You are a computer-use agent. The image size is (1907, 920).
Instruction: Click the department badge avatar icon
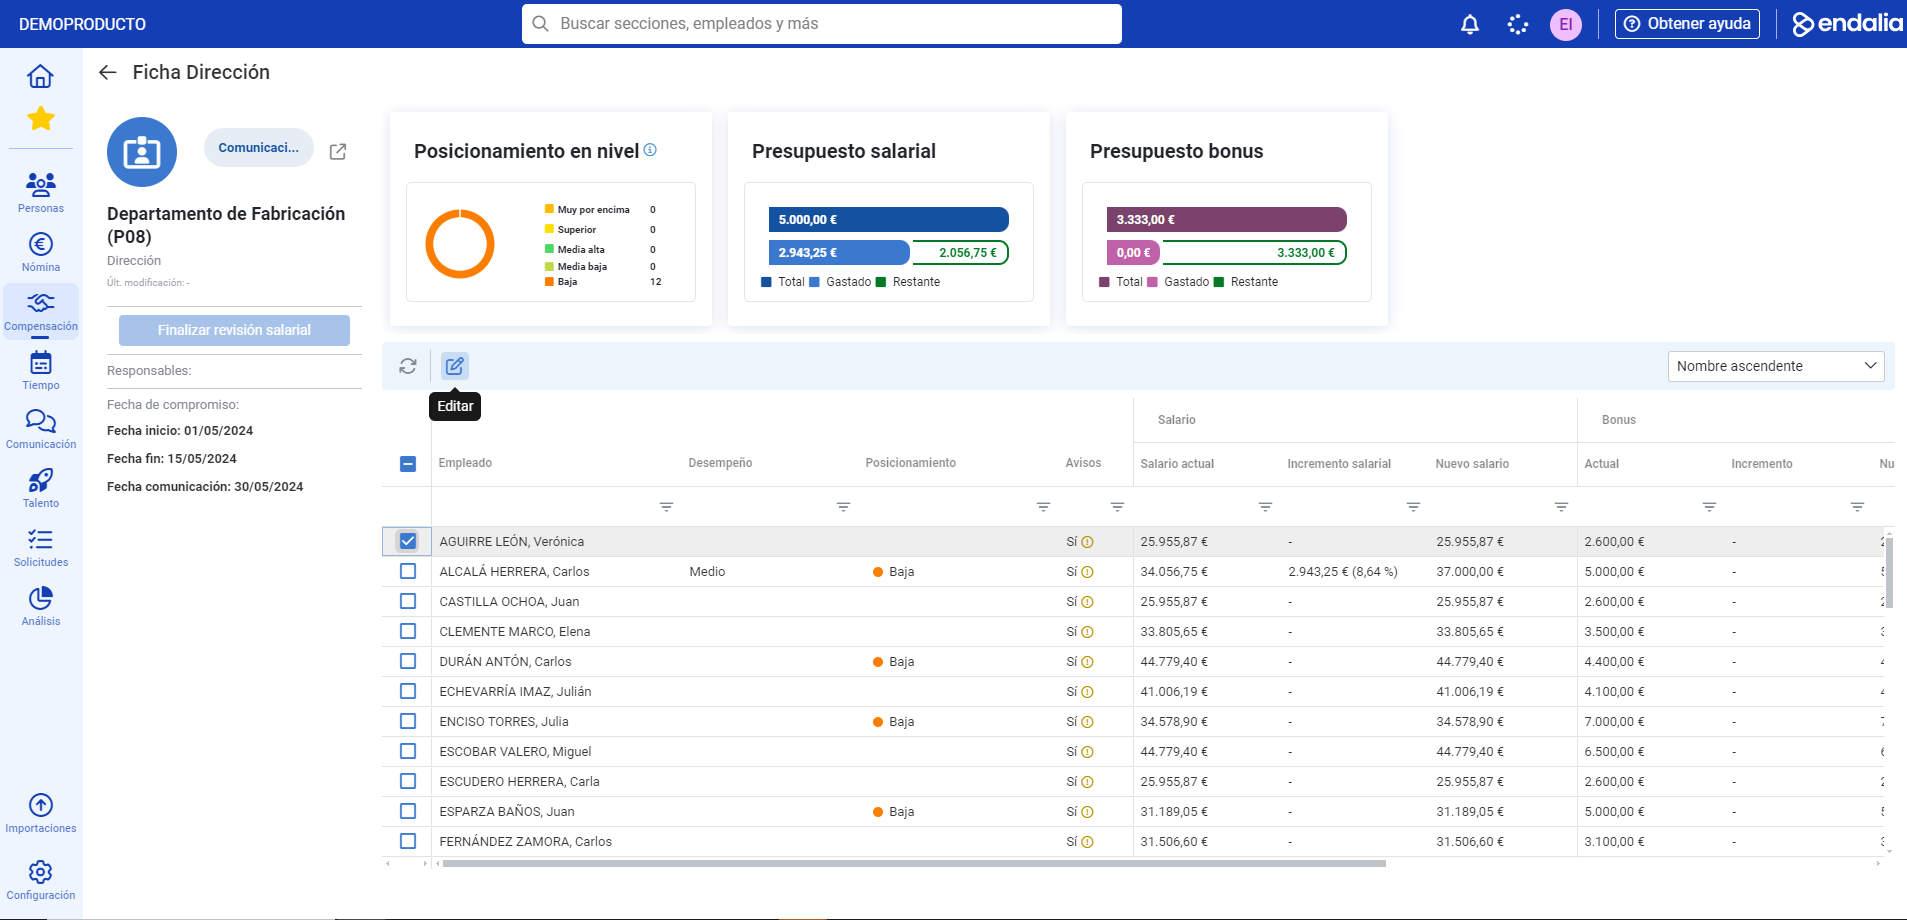(x=142, y=152)
